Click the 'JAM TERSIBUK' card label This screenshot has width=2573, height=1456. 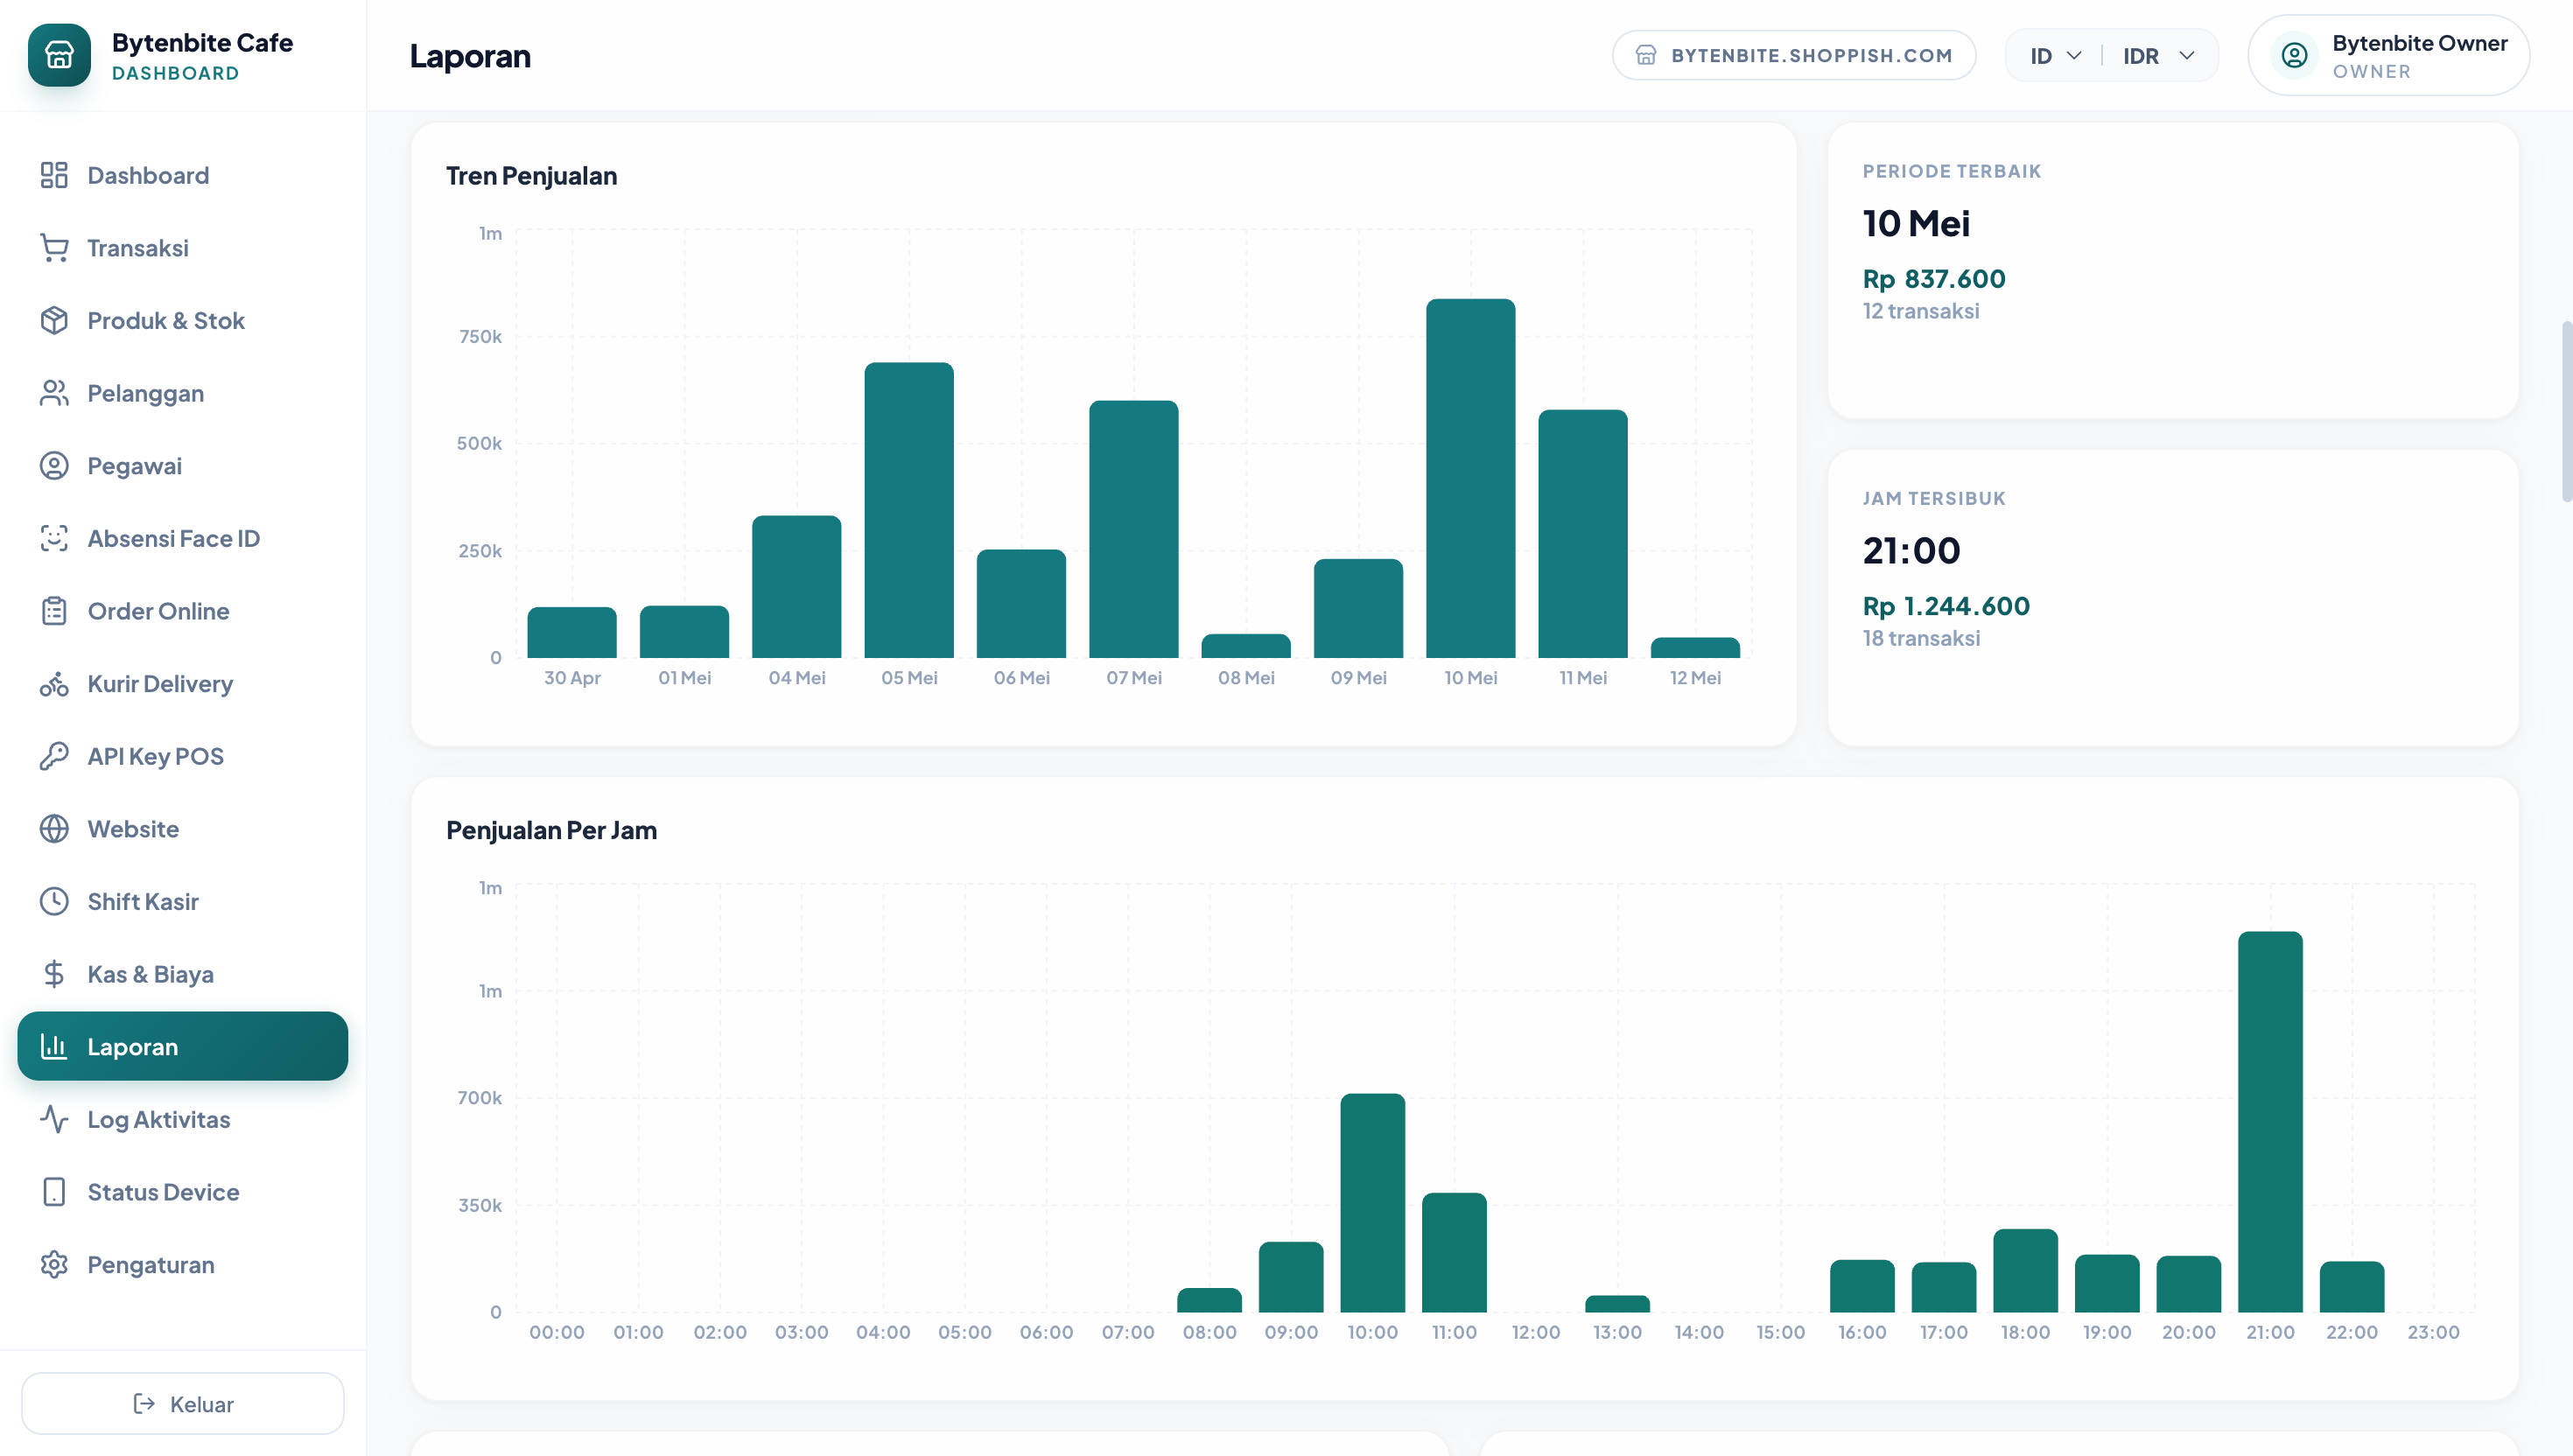(x=1933, y=498)
